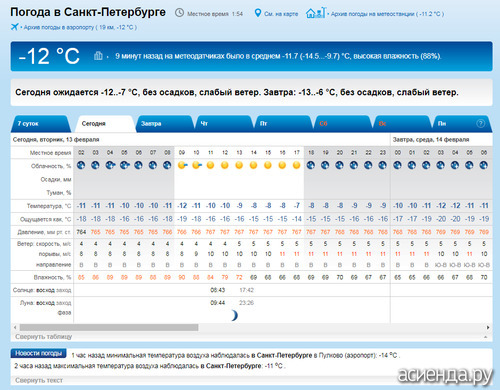Click the 23 hour cloud icon
Image resolution: width=500 pixels, height=390 pixels.
[x=382, y=165]
